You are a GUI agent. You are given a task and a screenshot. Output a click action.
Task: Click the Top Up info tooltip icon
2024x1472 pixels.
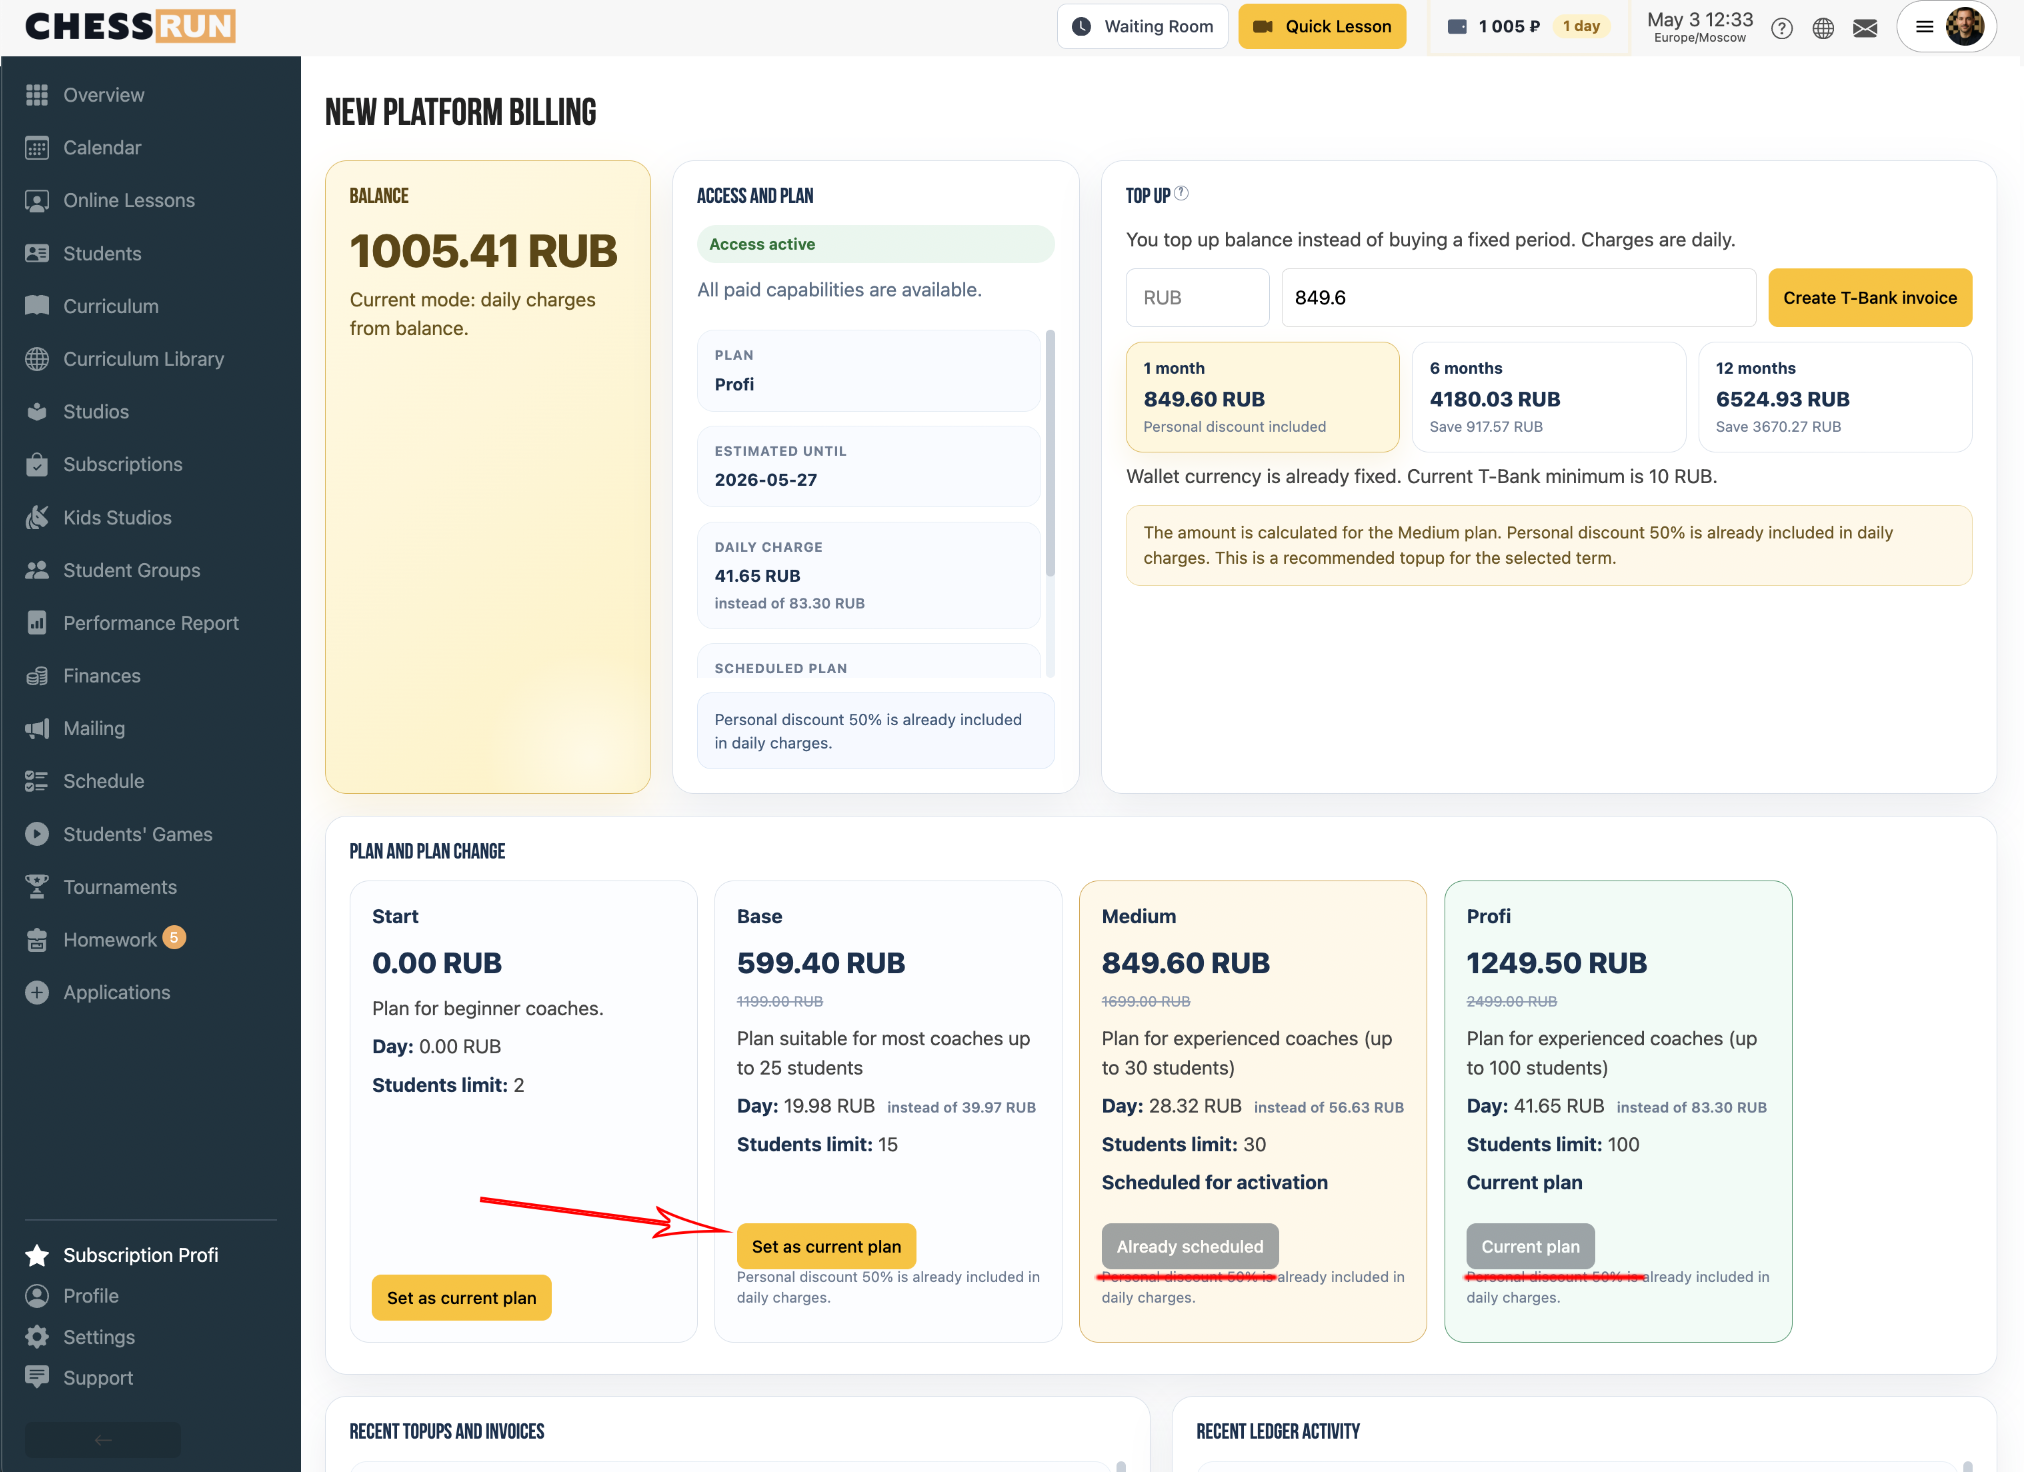(1181, 193)
